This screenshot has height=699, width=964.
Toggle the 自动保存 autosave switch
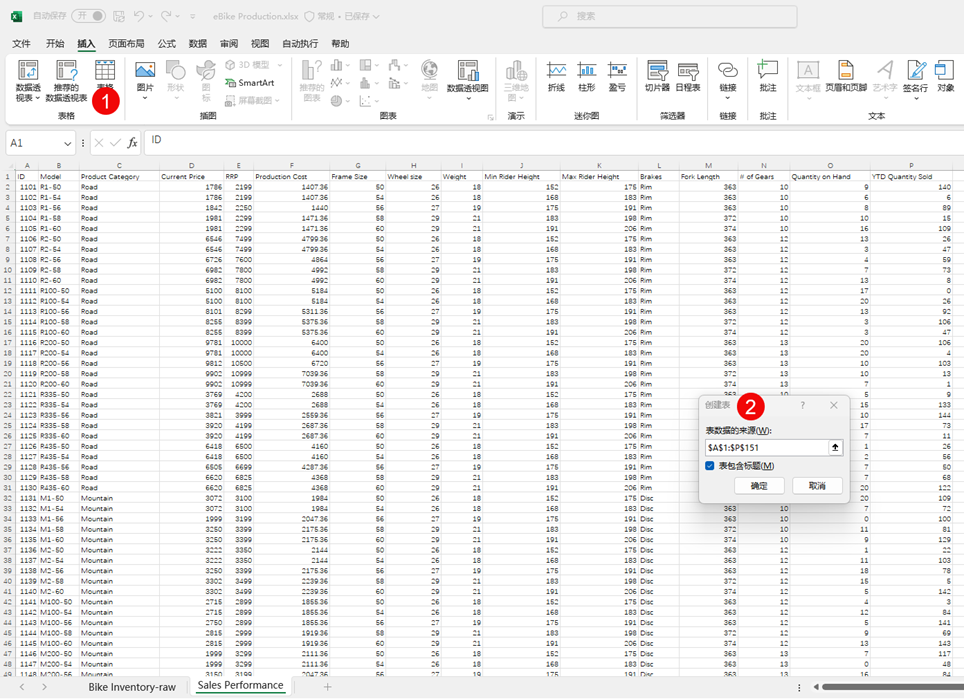89,16
